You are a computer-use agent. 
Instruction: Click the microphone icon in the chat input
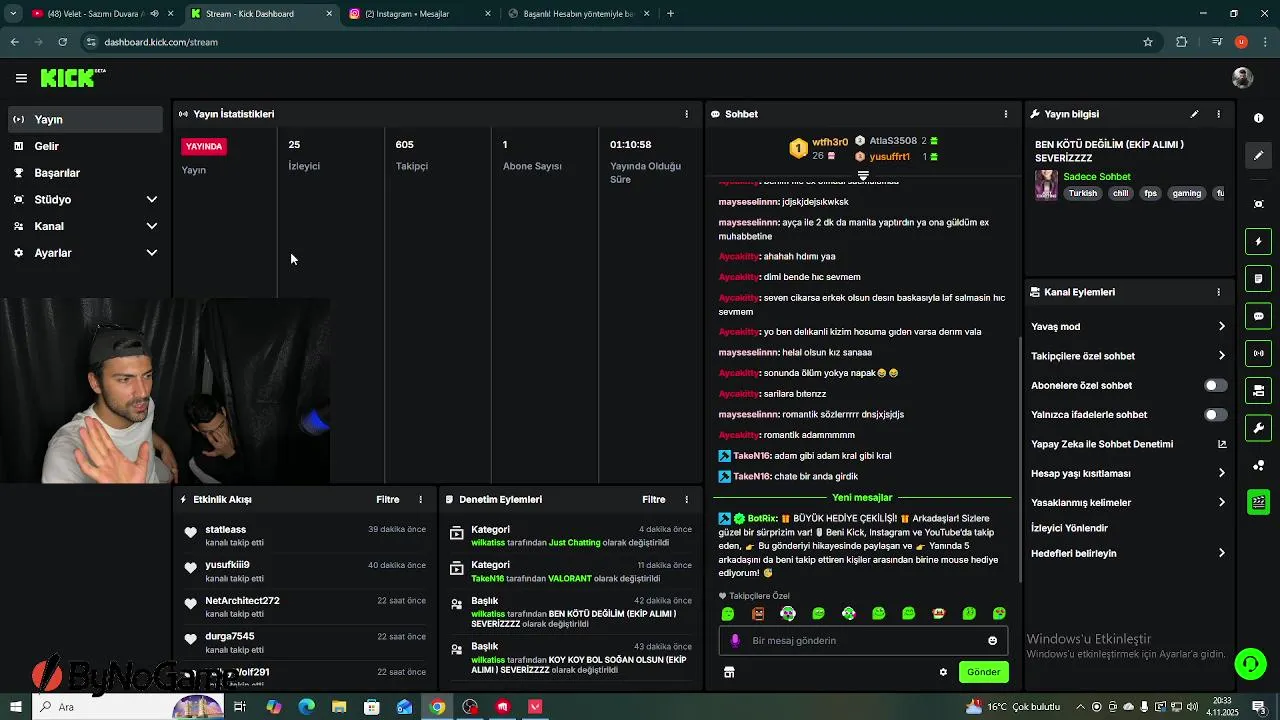[735, 641]
